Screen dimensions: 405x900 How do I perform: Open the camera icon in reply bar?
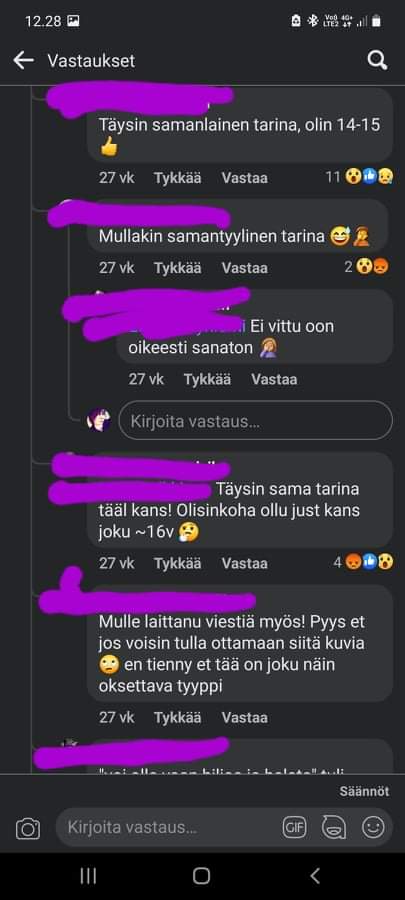tap(28, 828)
